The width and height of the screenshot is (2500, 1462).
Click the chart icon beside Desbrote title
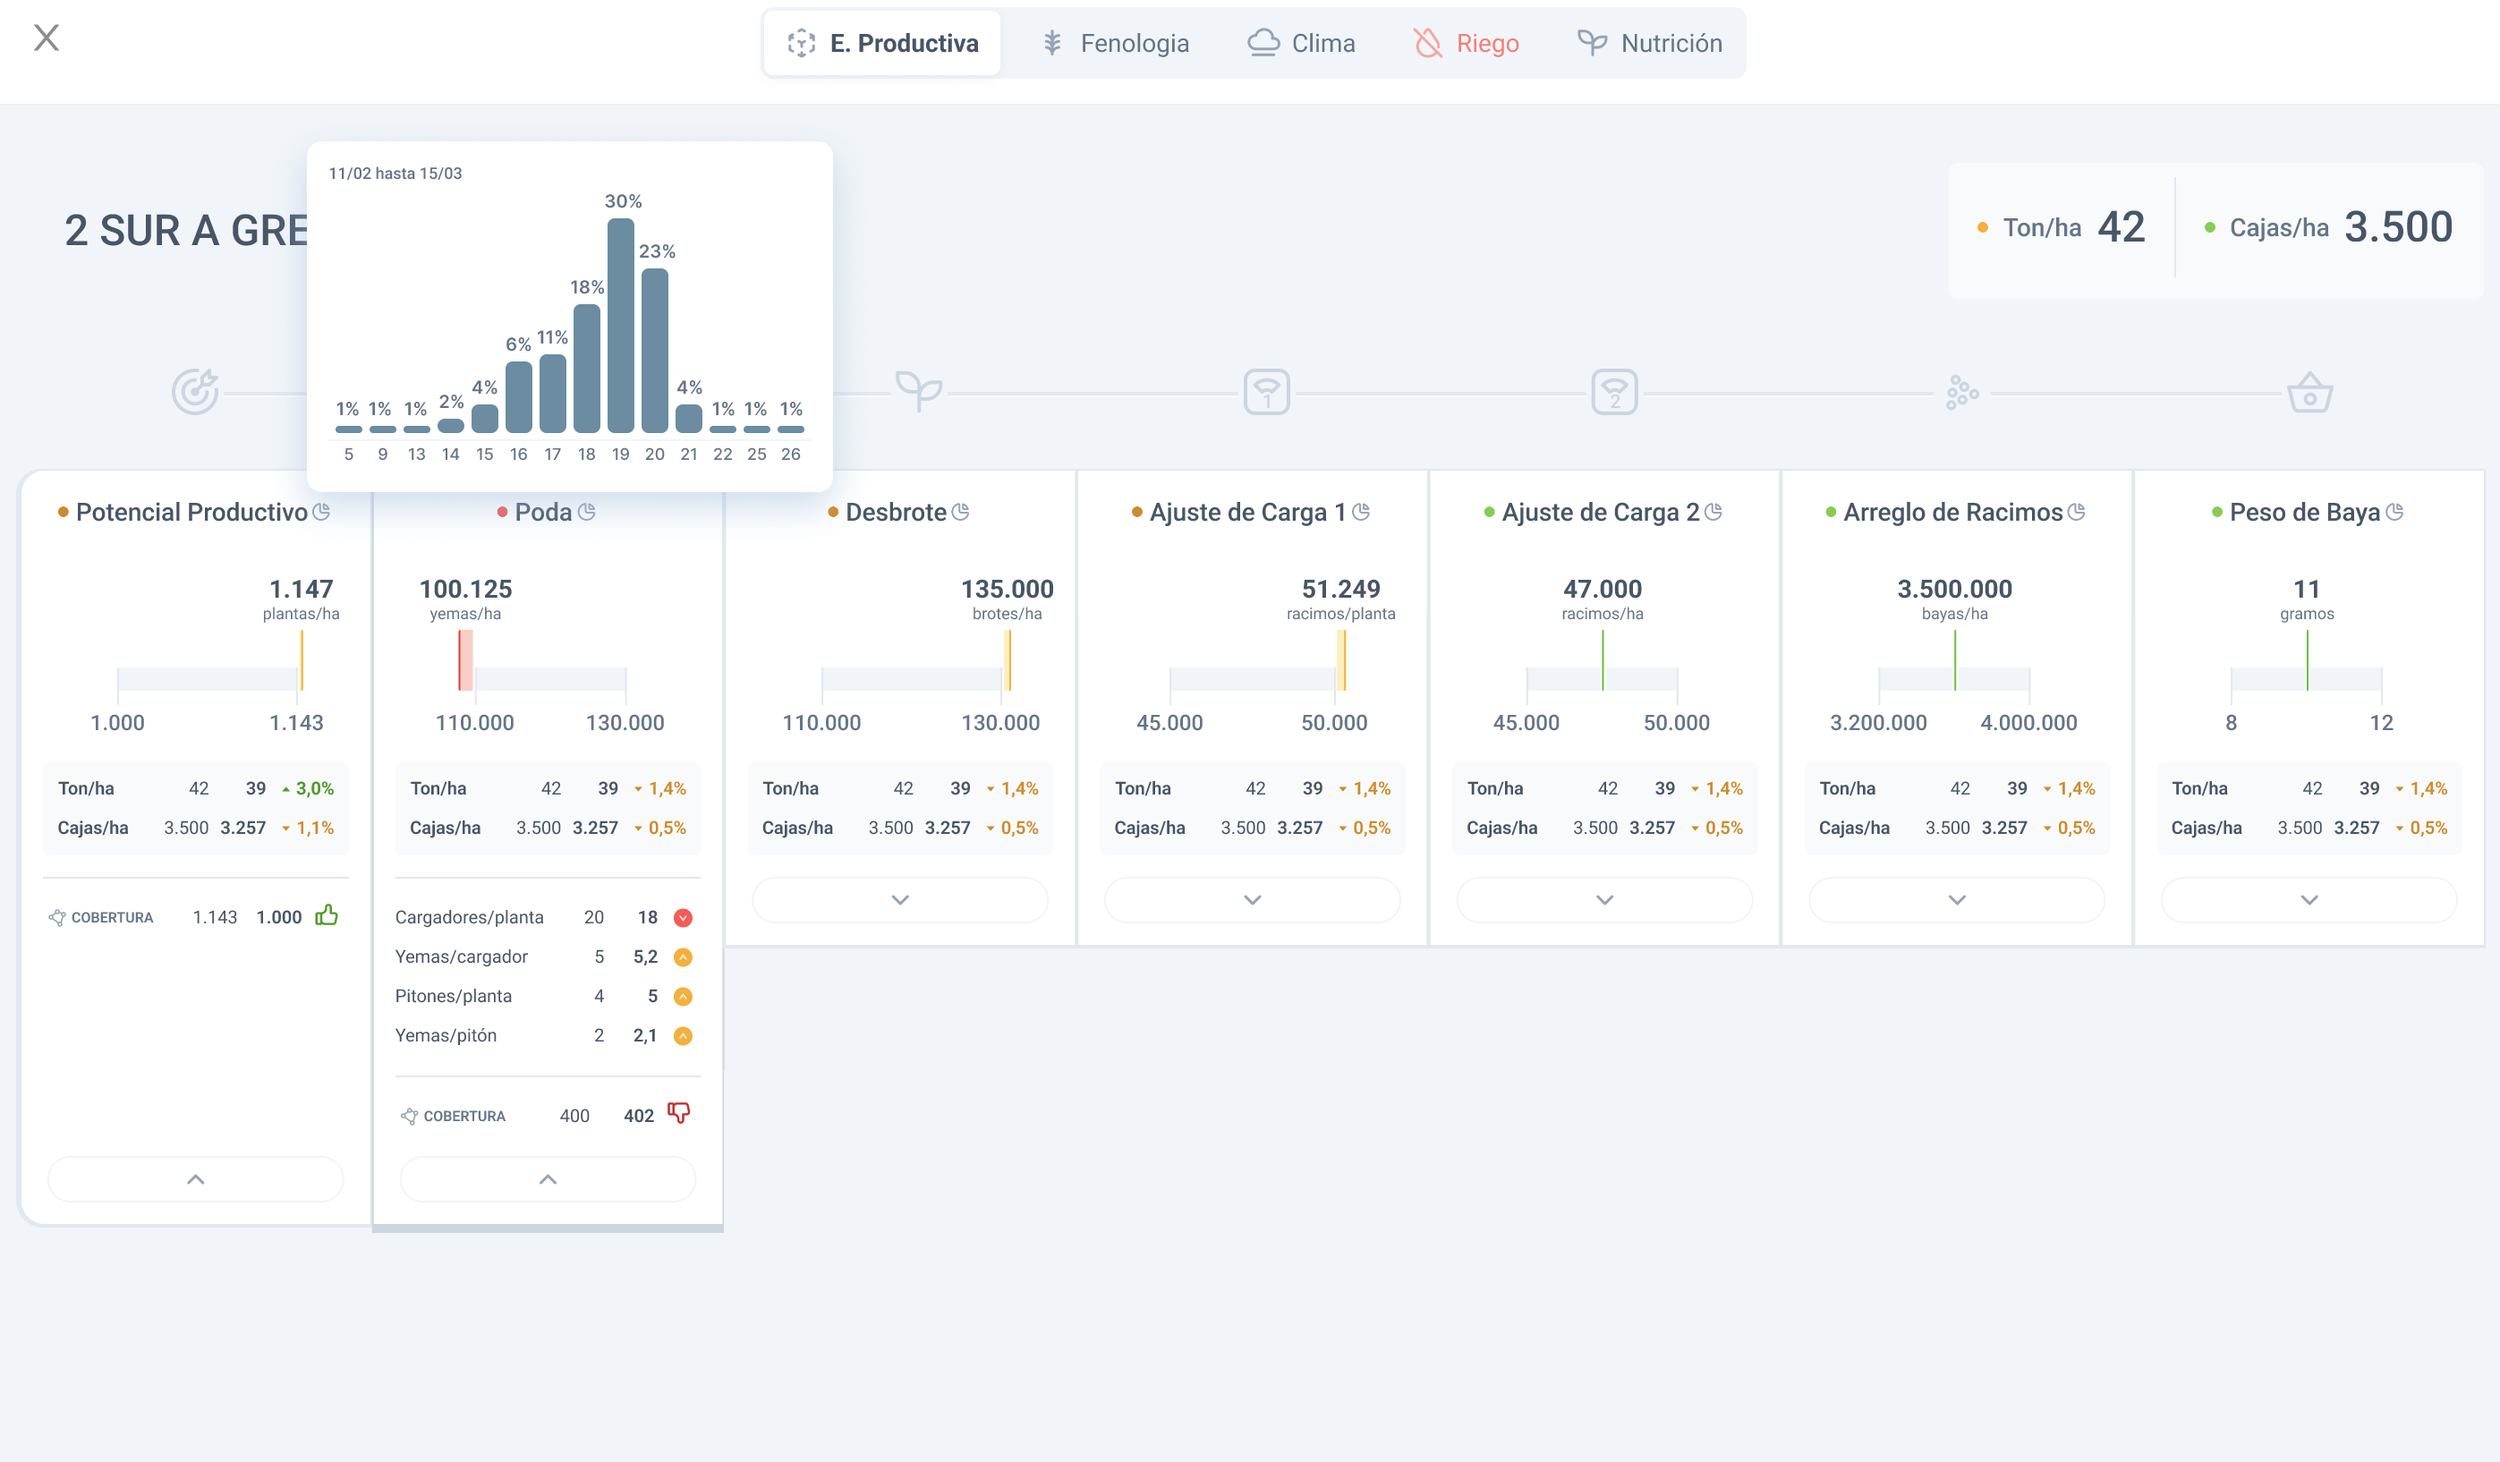tap(961, 512)
